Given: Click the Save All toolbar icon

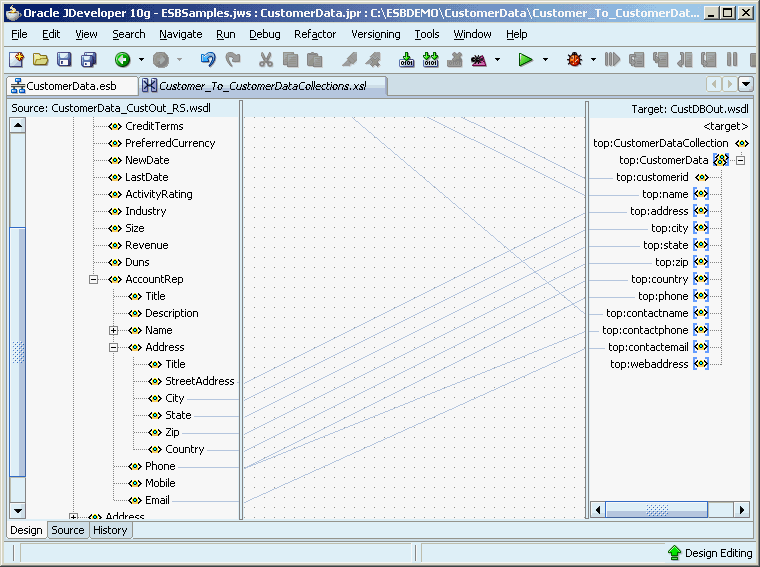Looking at the screenshot, I should tap(88, 60).
